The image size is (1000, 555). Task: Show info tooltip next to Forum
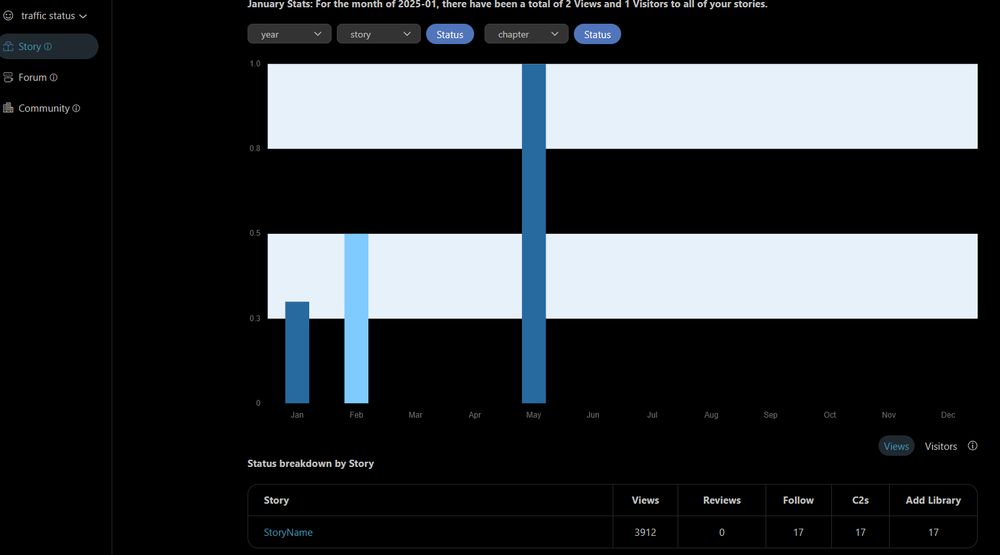click(x=54, y=77)
